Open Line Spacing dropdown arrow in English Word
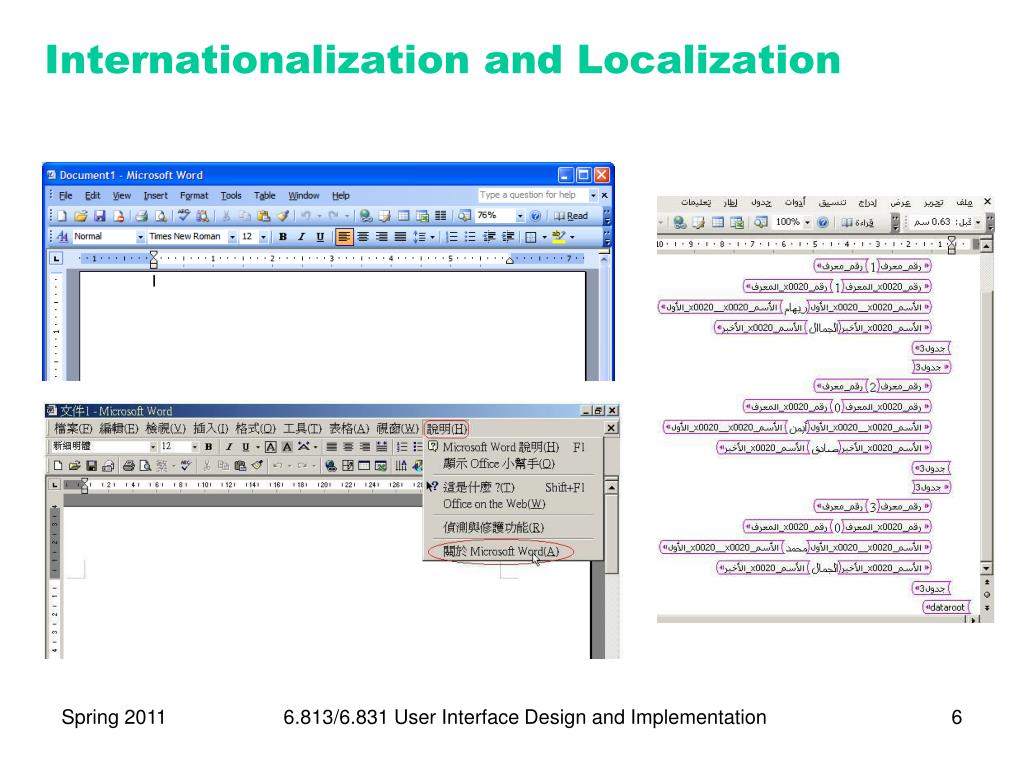Screen dimensions: 1024x768 coord(432,237)
